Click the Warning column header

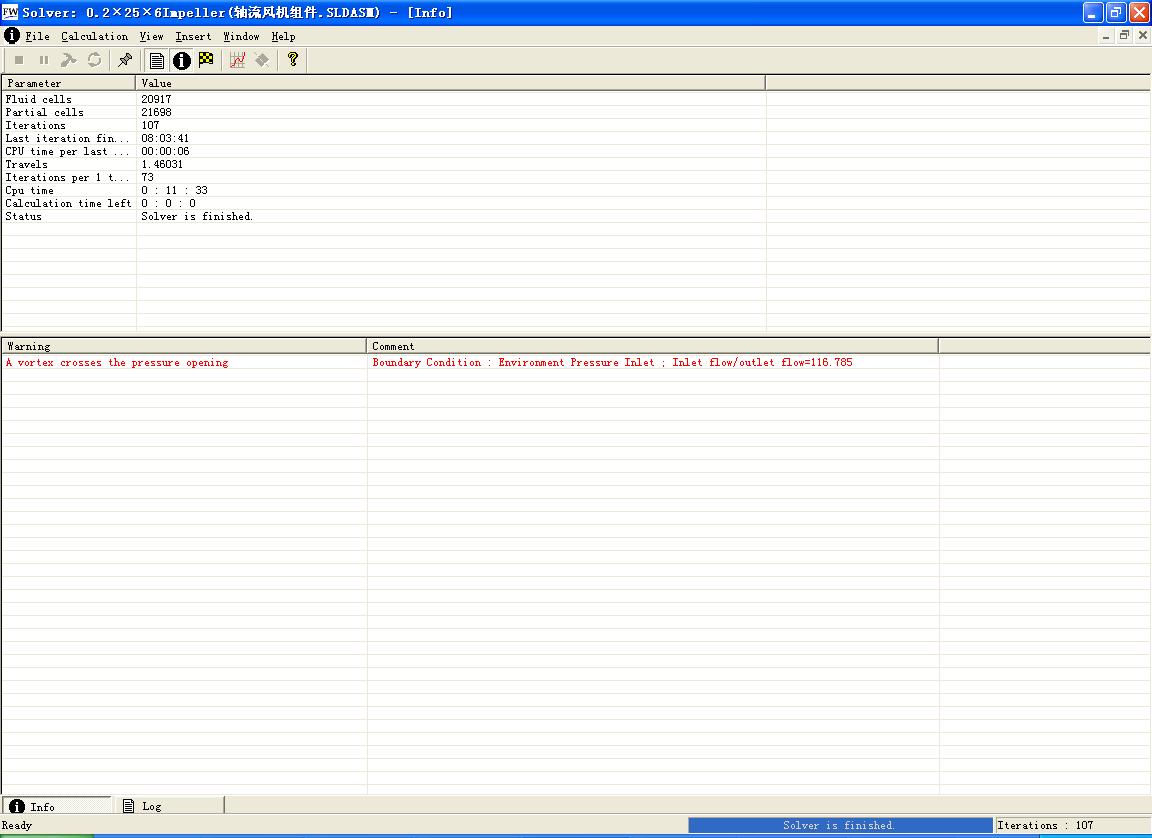pyautogui.click(x=184, y=346)
